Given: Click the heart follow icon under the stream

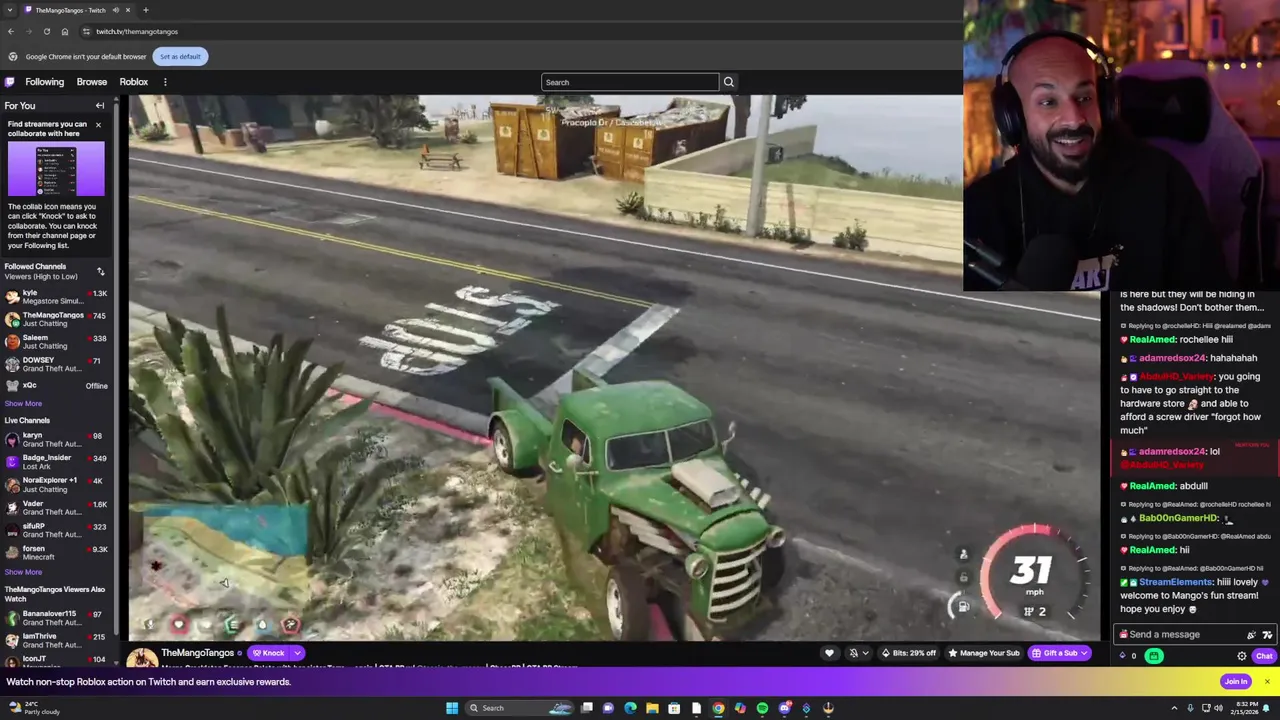Looking at the screenshot, I should coord(829,653).
